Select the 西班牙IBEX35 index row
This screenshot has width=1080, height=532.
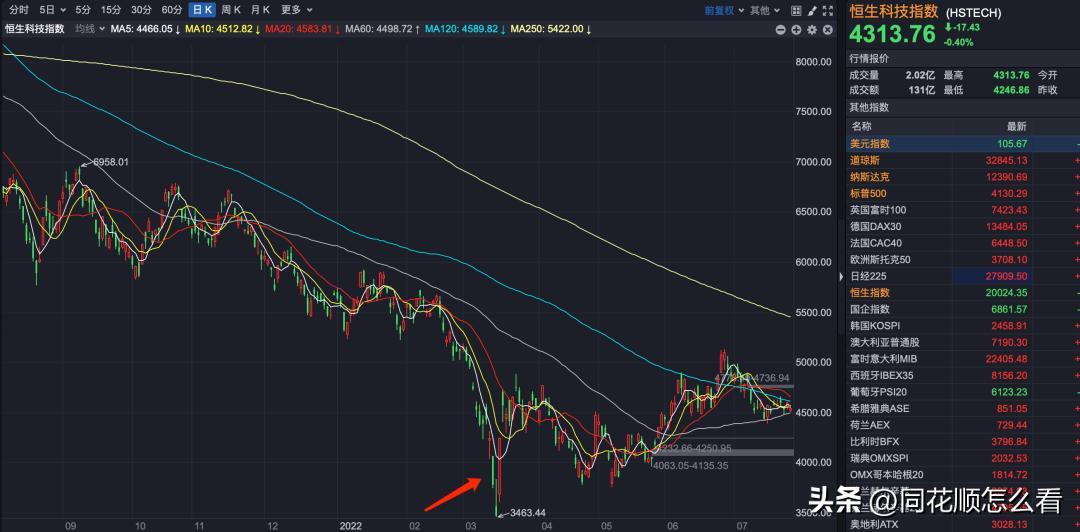[963, 376]
